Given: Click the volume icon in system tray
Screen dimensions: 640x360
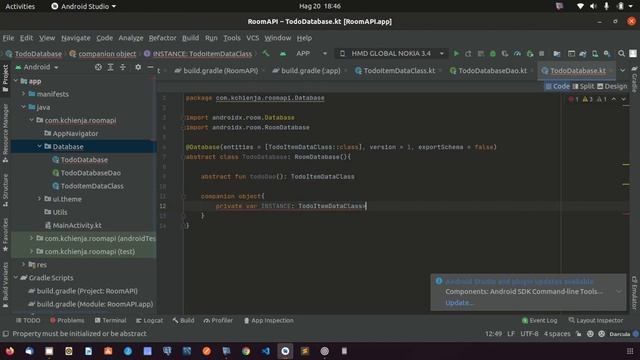Looking at the screenshot, I should point(593,6).
